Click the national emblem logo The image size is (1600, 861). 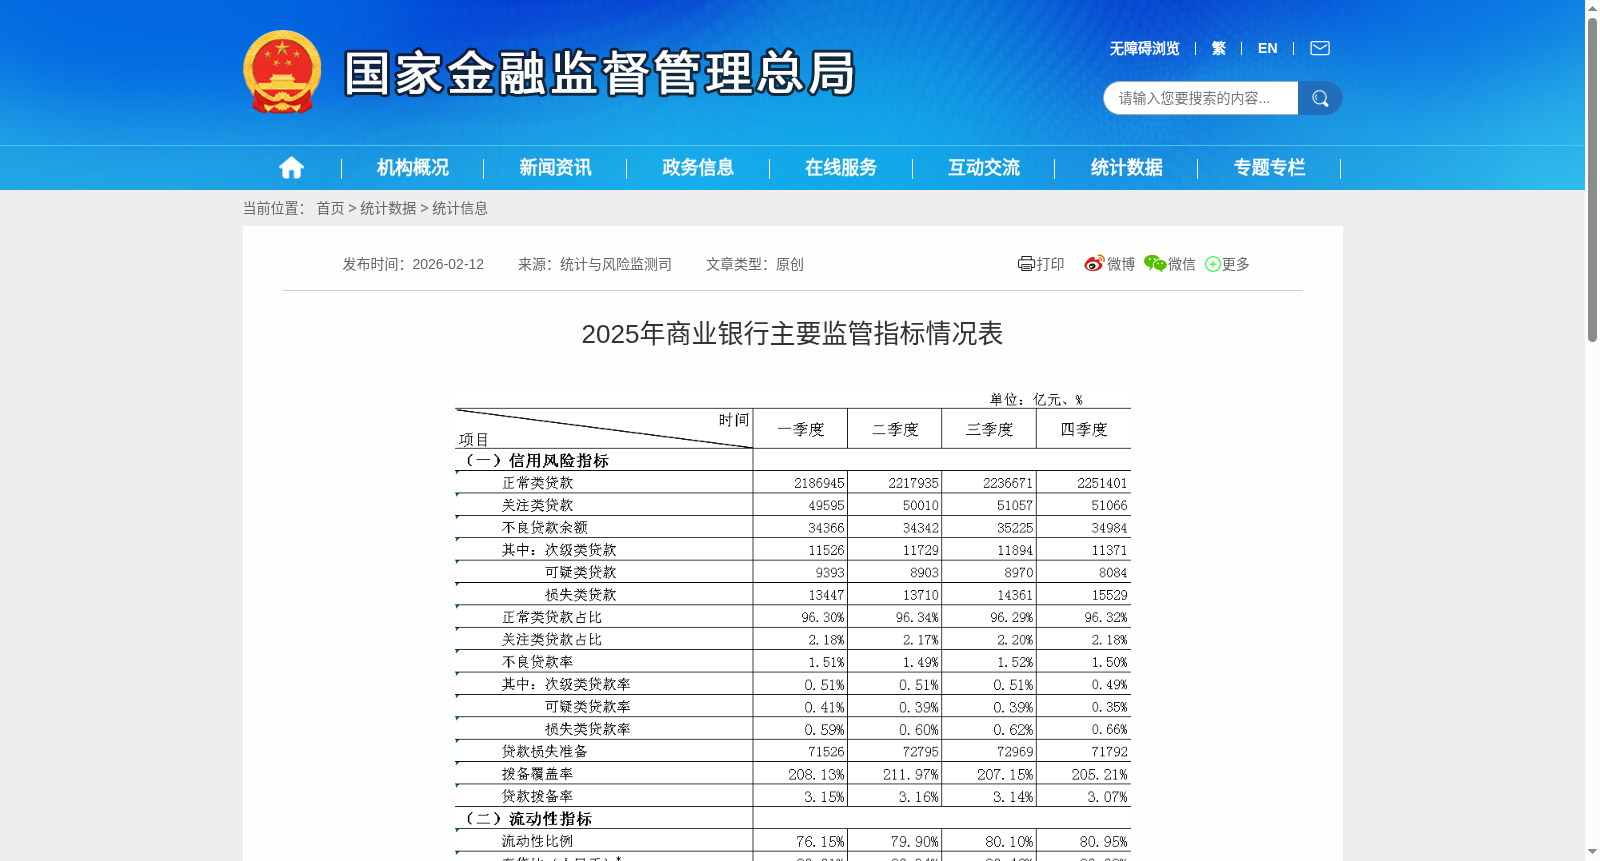pyautogui.click(x=282, y=72)
